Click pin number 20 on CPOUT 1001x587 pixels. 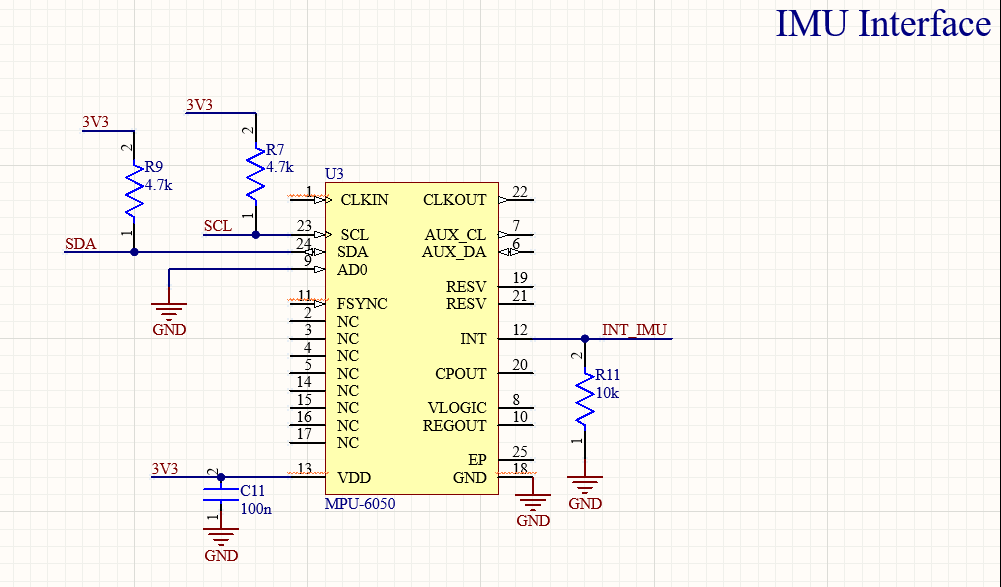click(x=520, y=365)
